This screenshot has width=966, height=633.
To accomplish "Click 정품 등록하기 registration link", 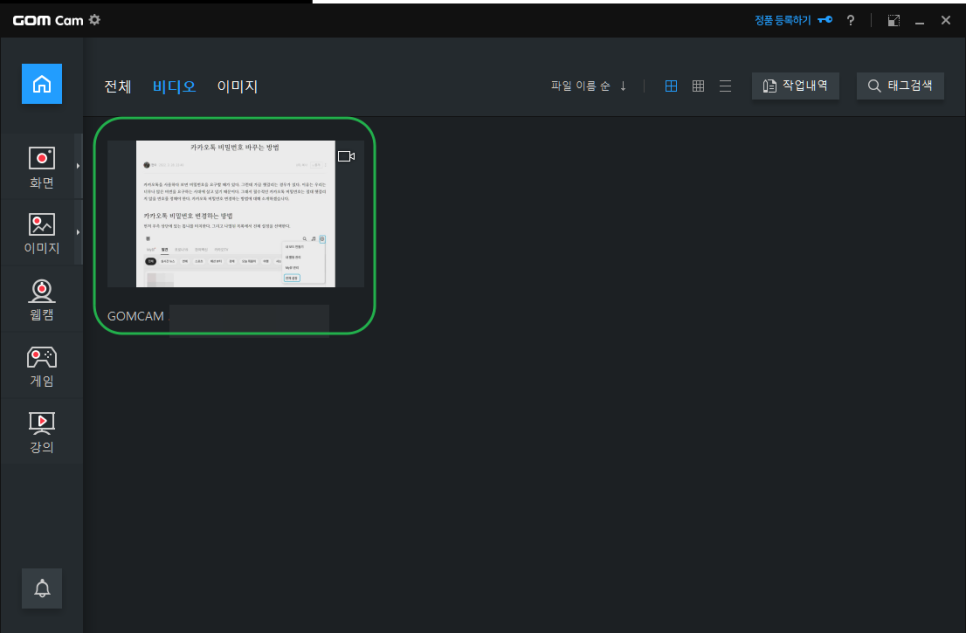I will pyautogui.click(x=794, y=20).
